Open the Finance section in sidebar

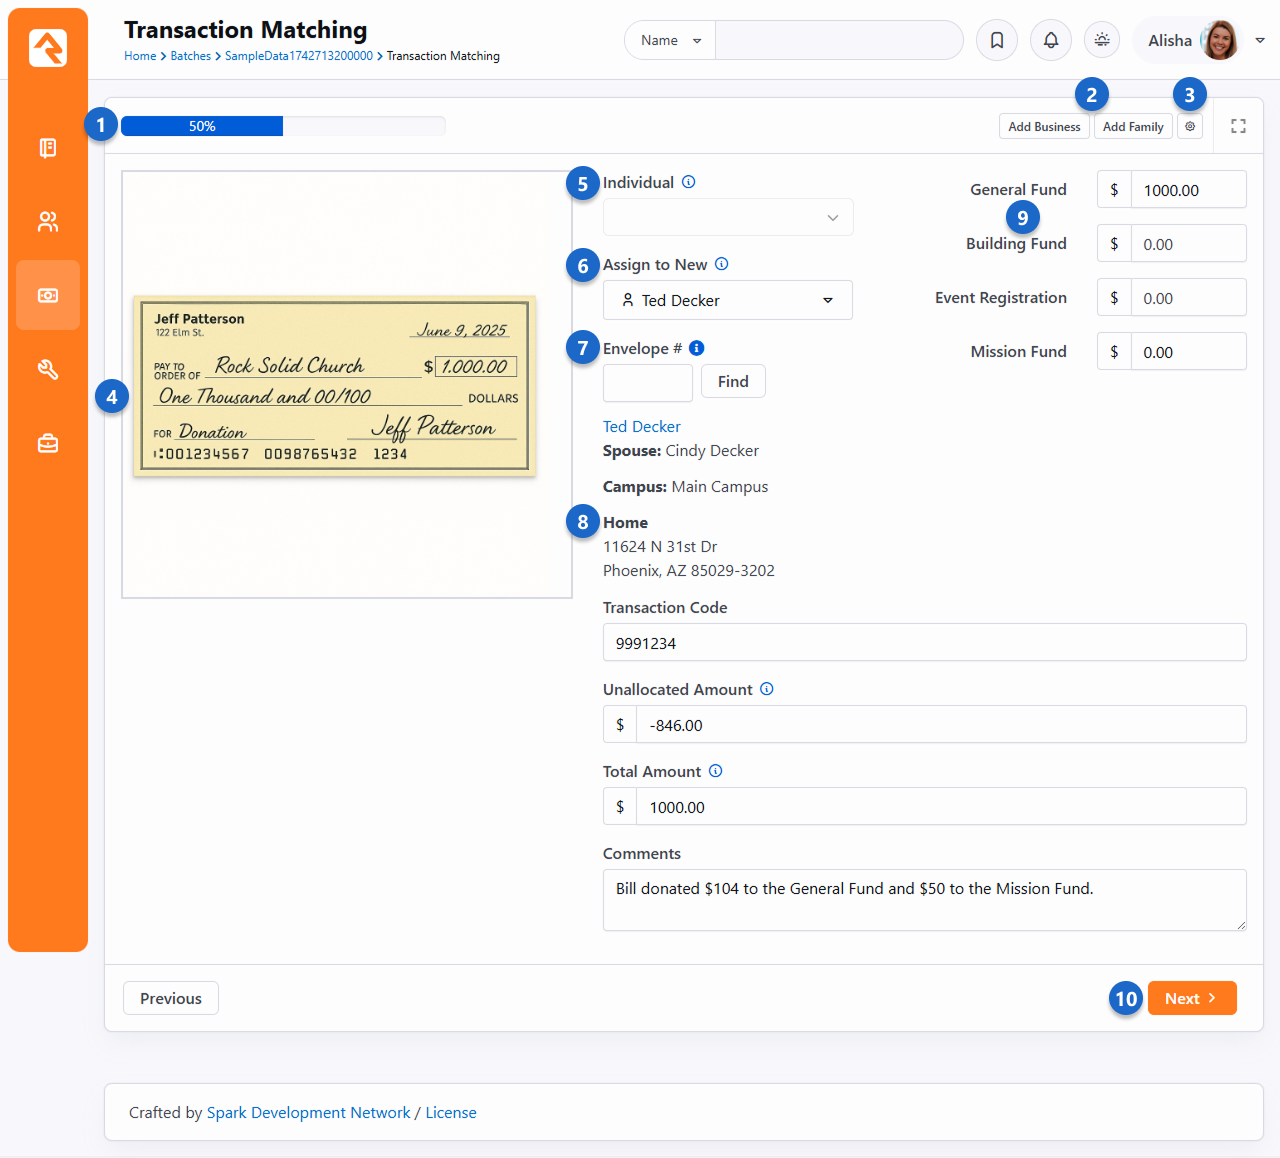[x=48, y=296]
